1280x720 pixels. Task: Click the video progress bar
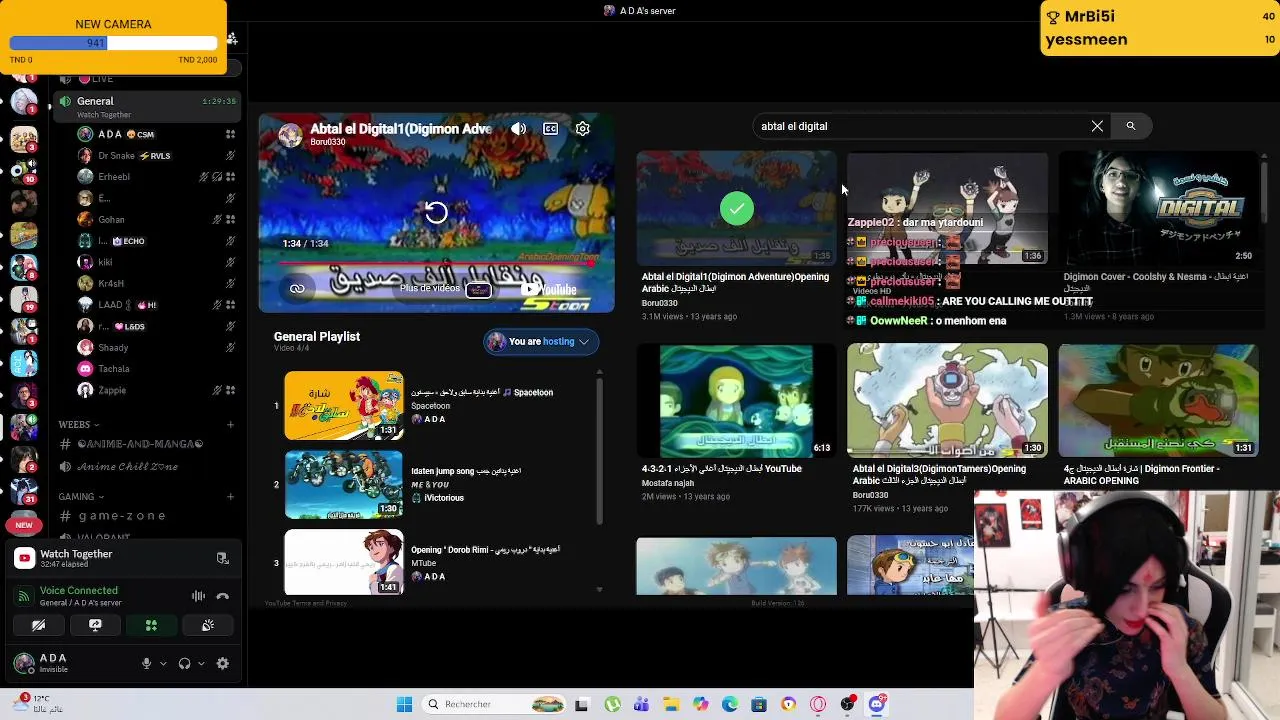pos(436,263)
